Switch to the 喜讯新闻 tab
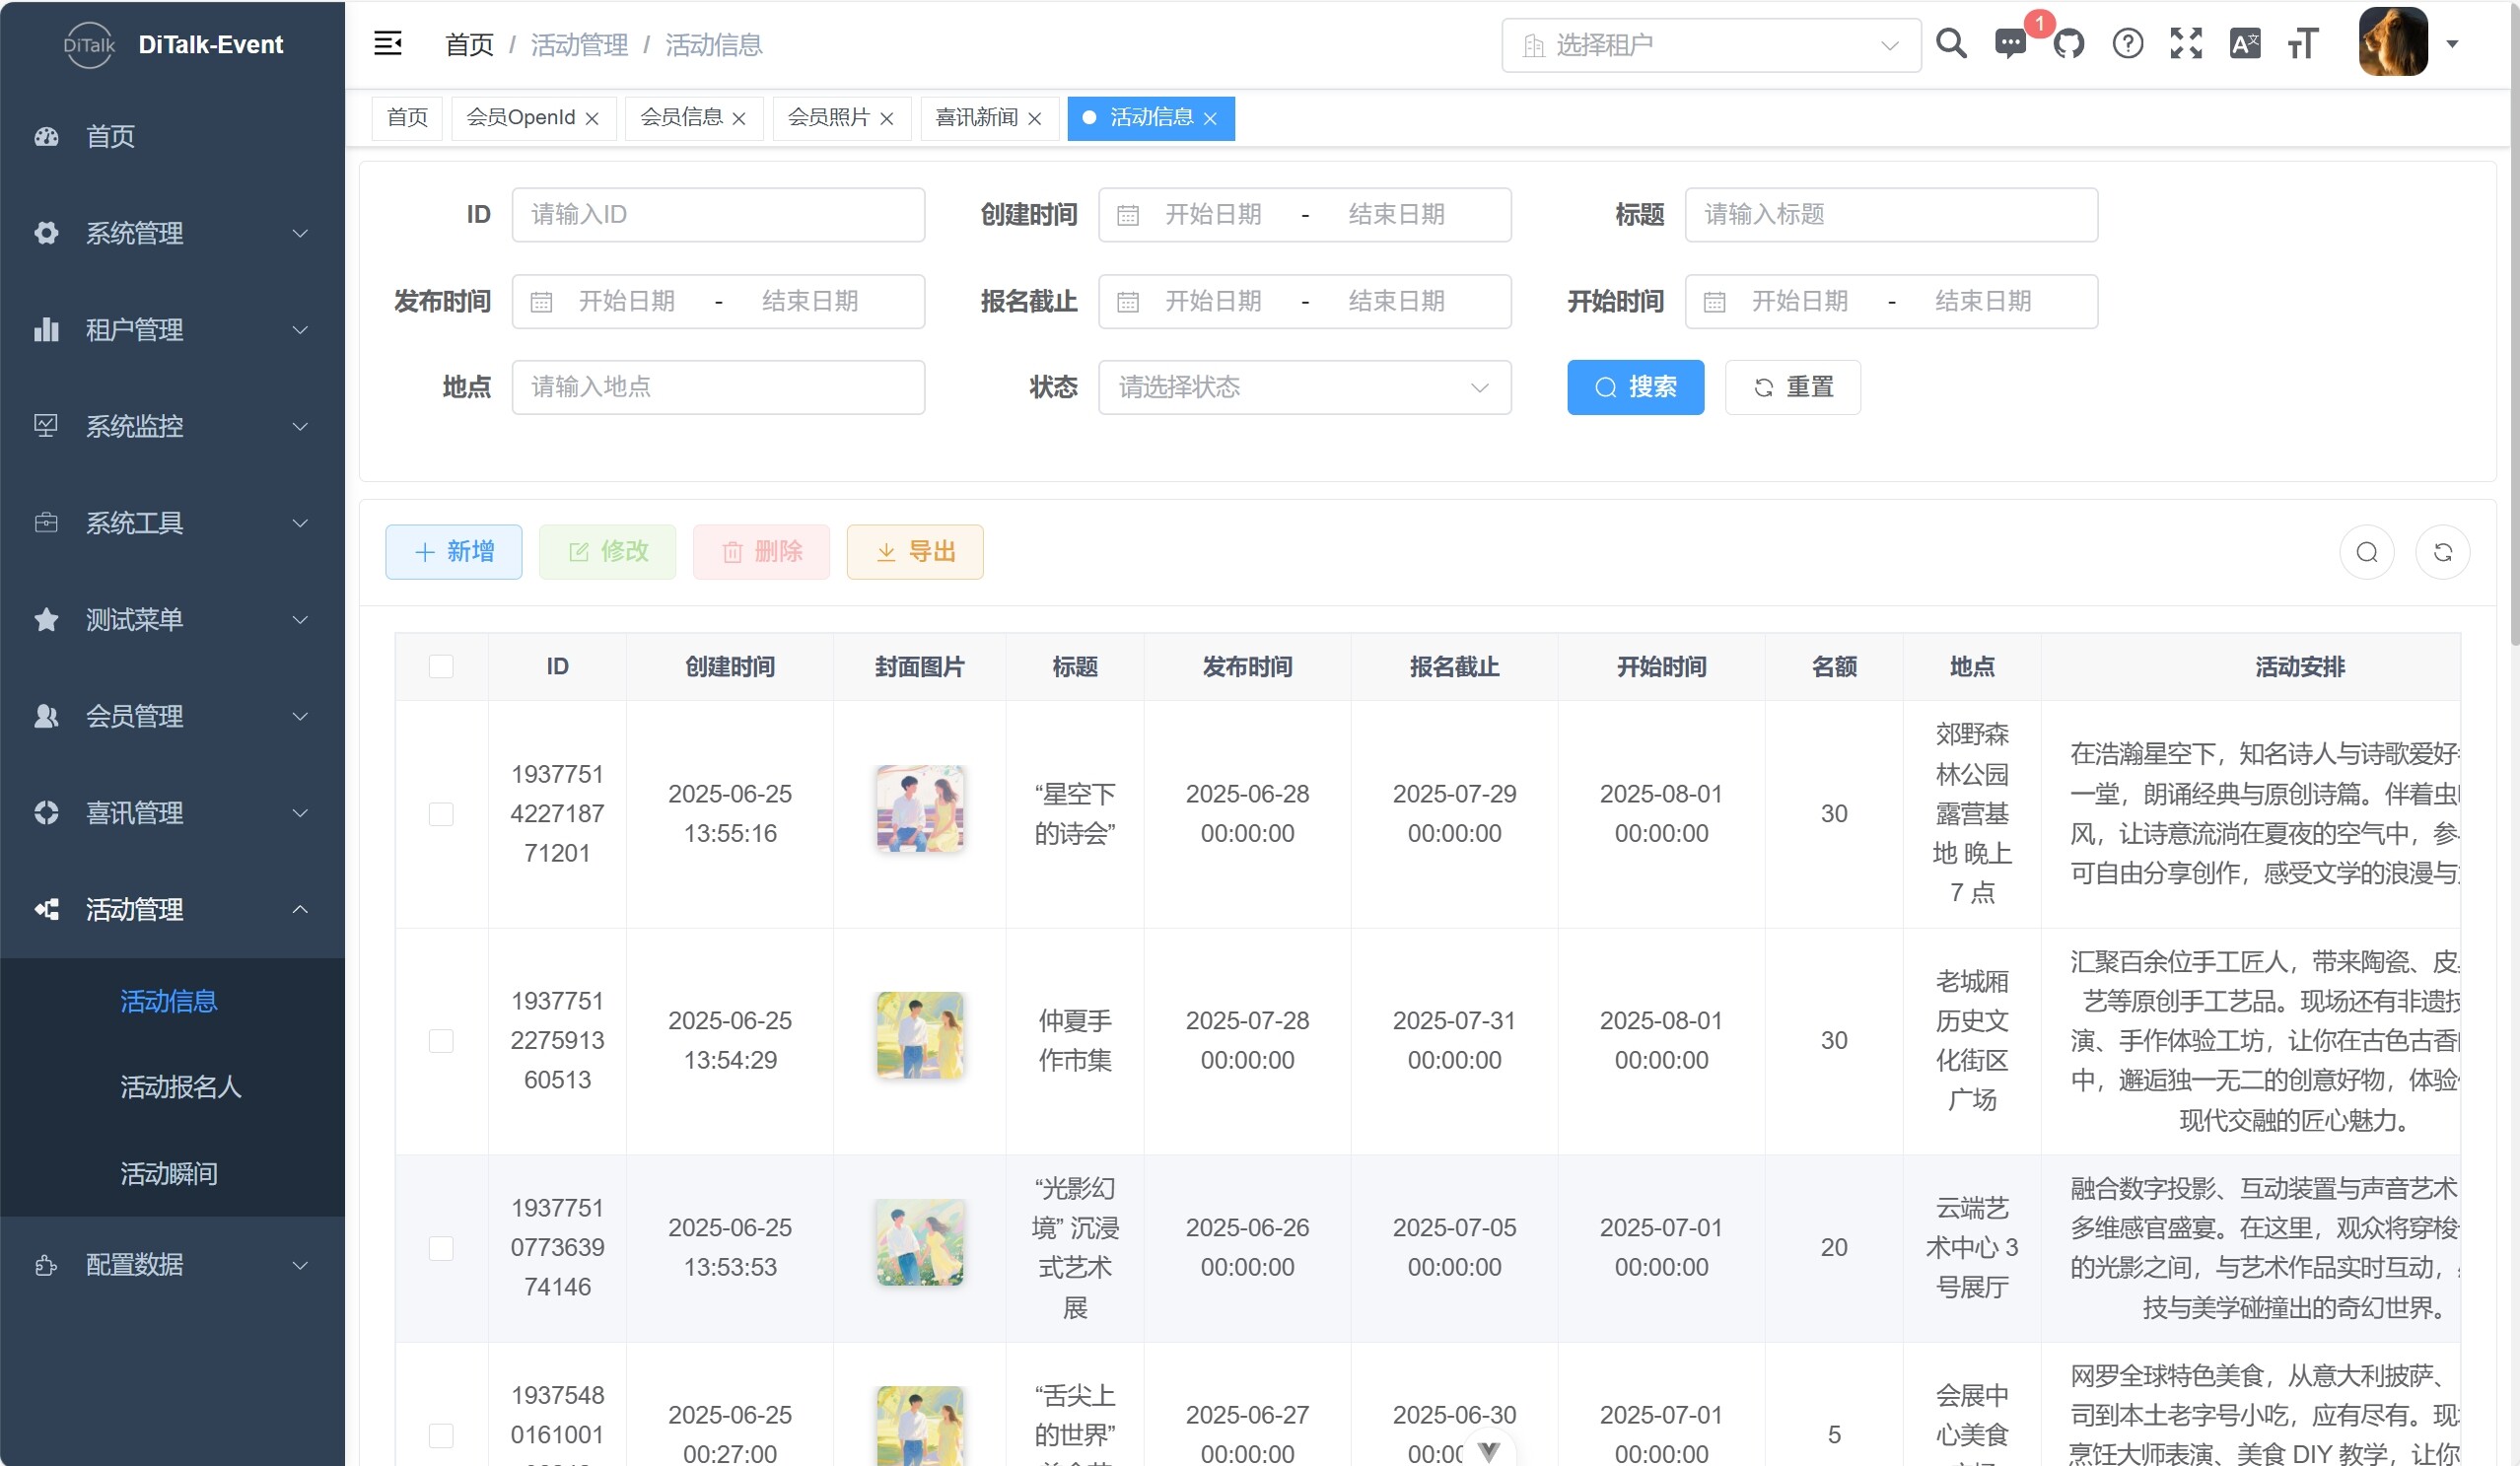Viewport: 2520px width, 1466px height. [976, 118]
